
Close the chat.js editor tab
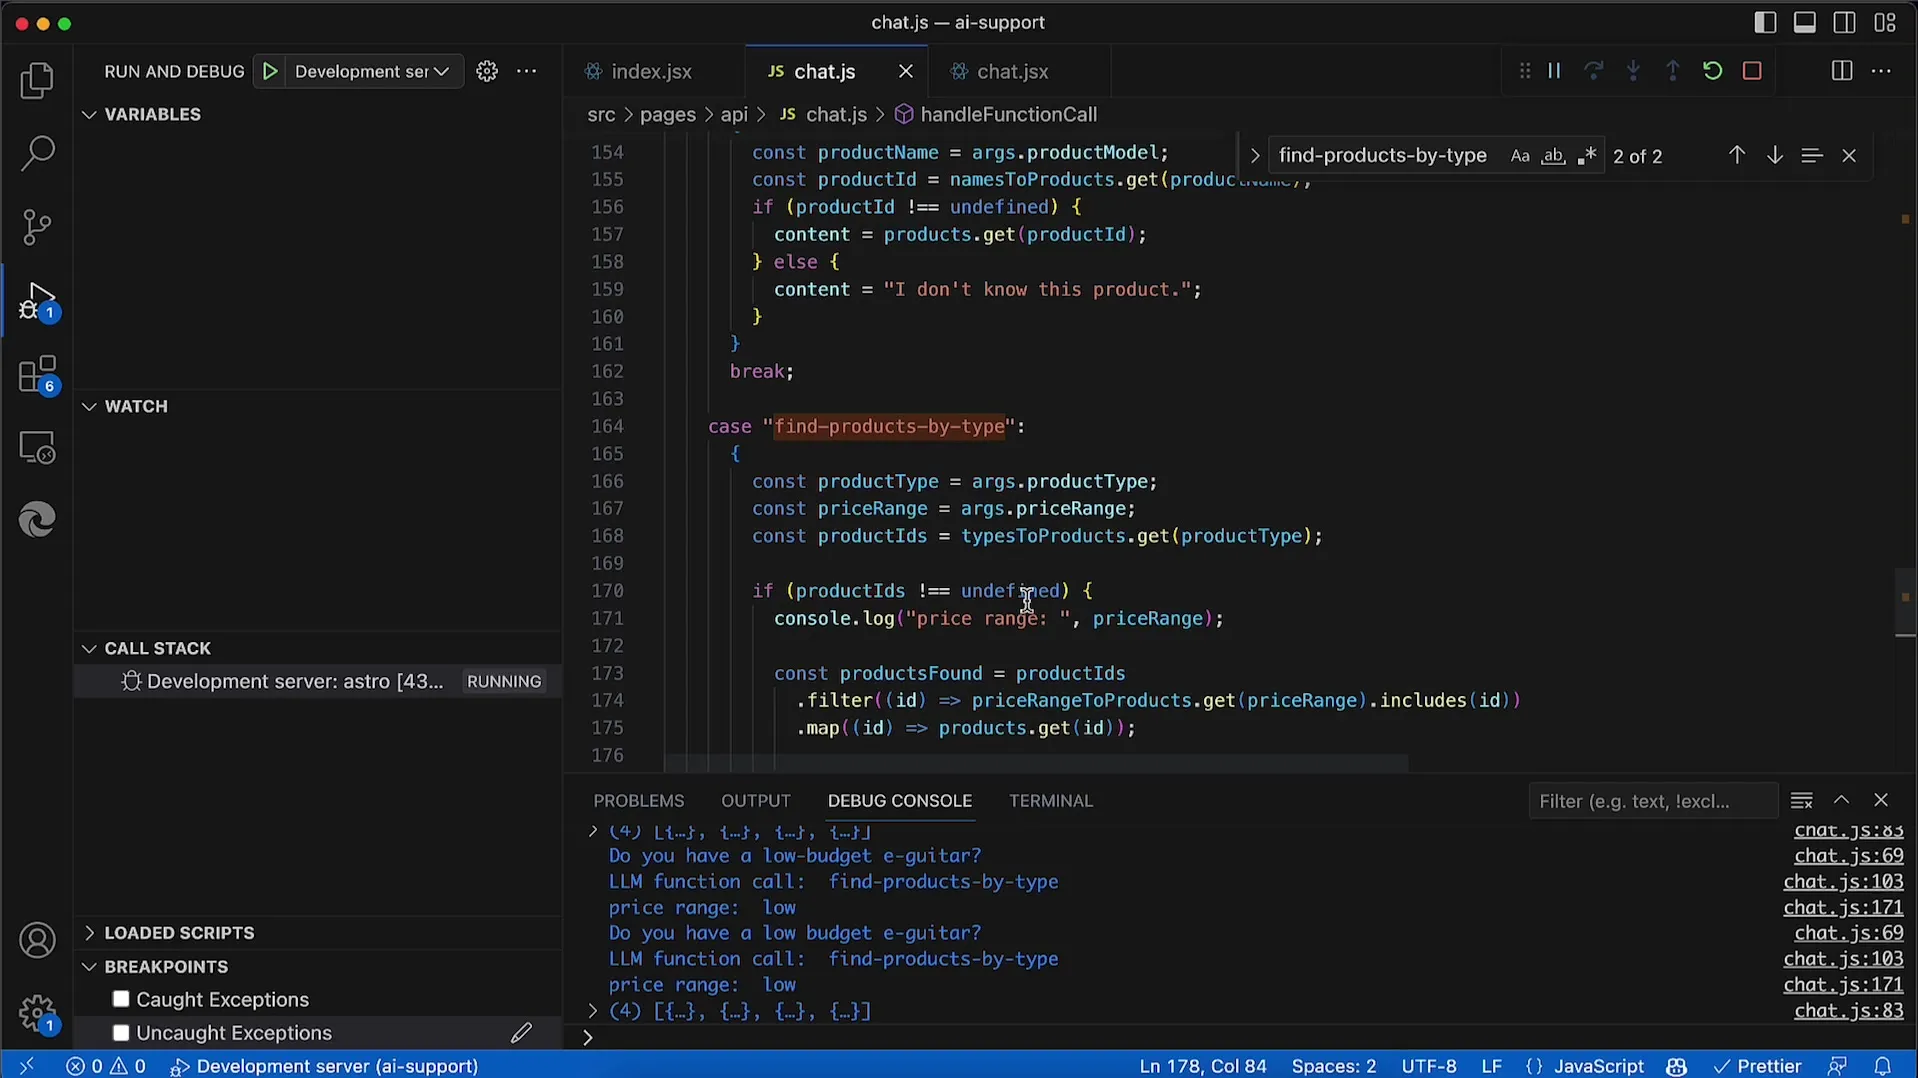point(905,71)
